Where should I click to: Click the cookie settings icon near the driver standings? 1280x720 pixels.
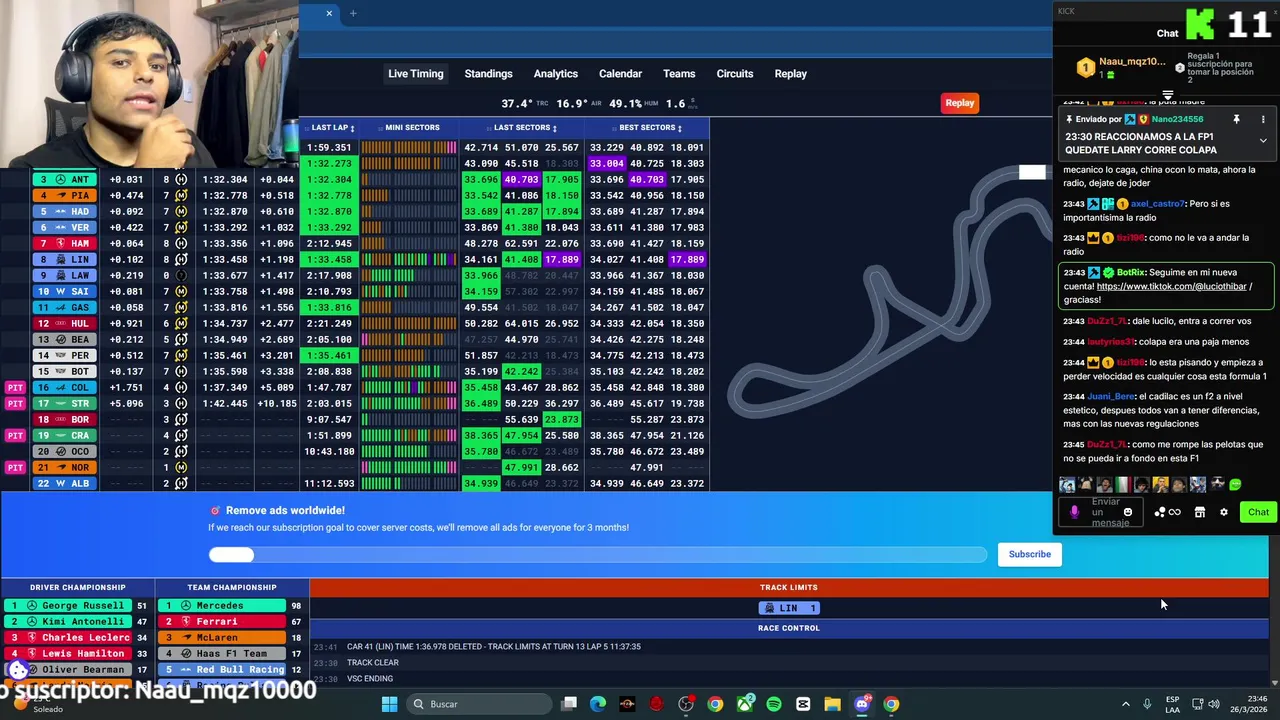coord(17,670)
